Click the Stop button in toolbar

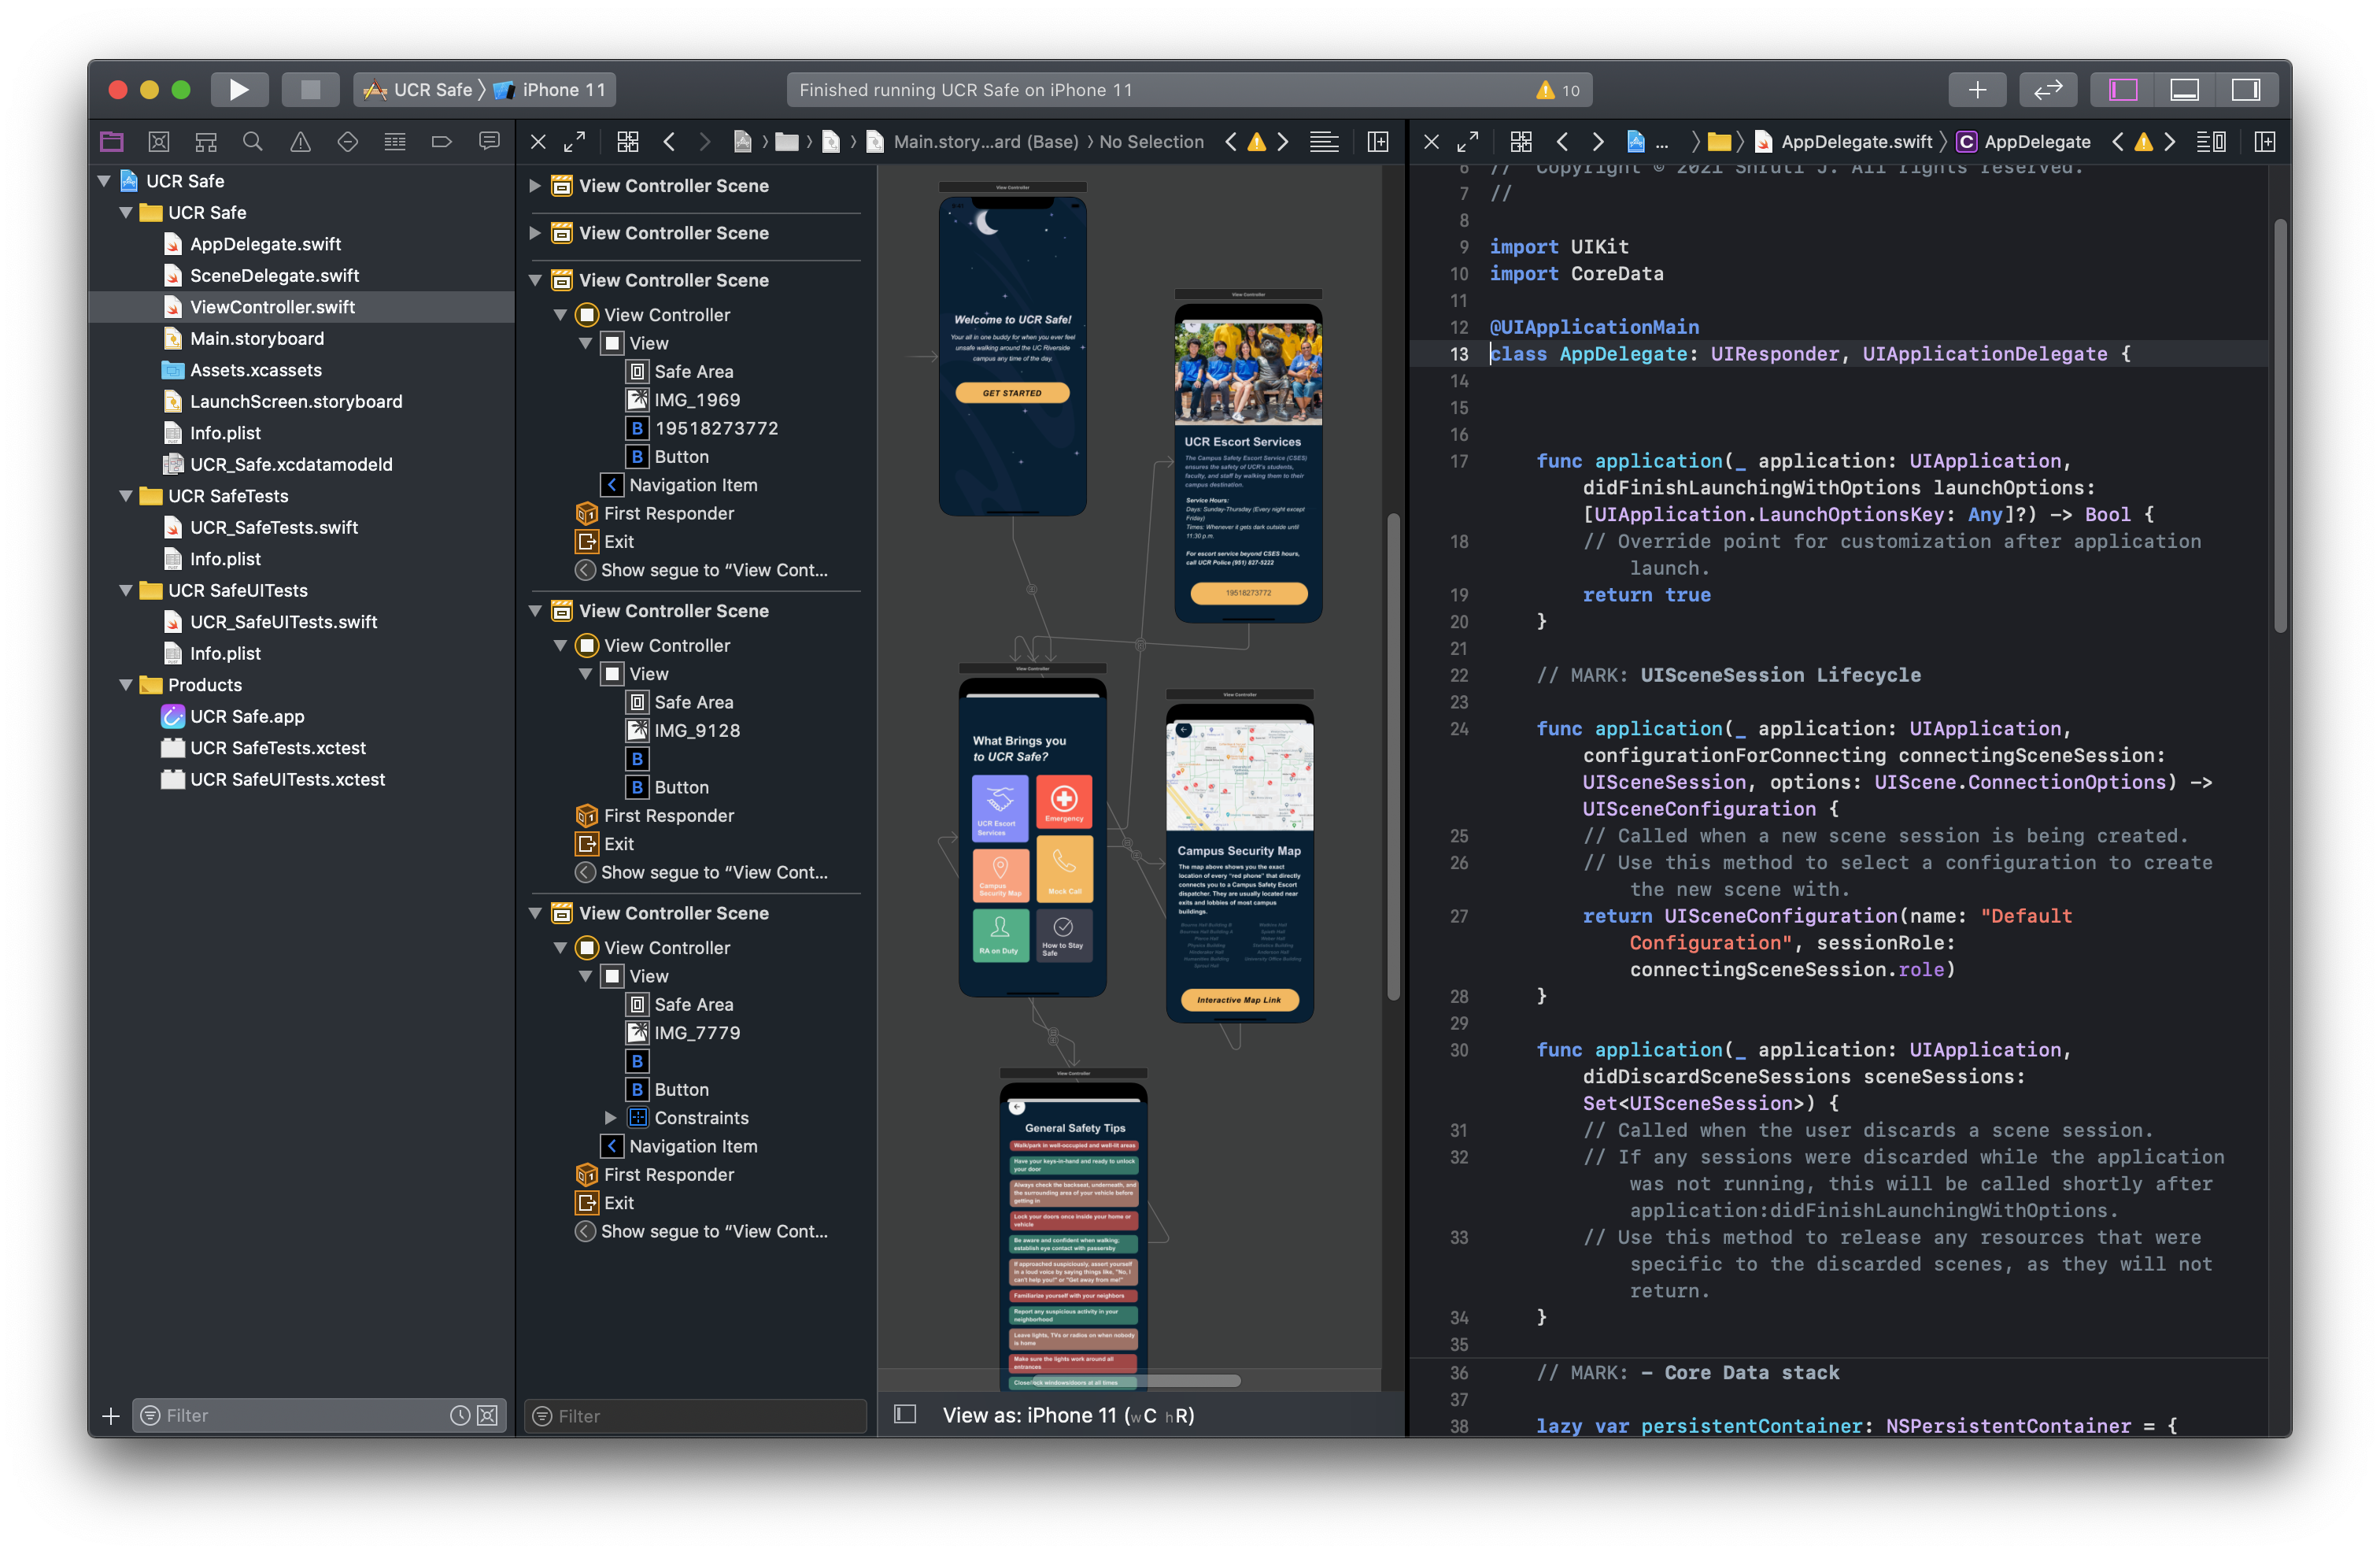point(310,90)
